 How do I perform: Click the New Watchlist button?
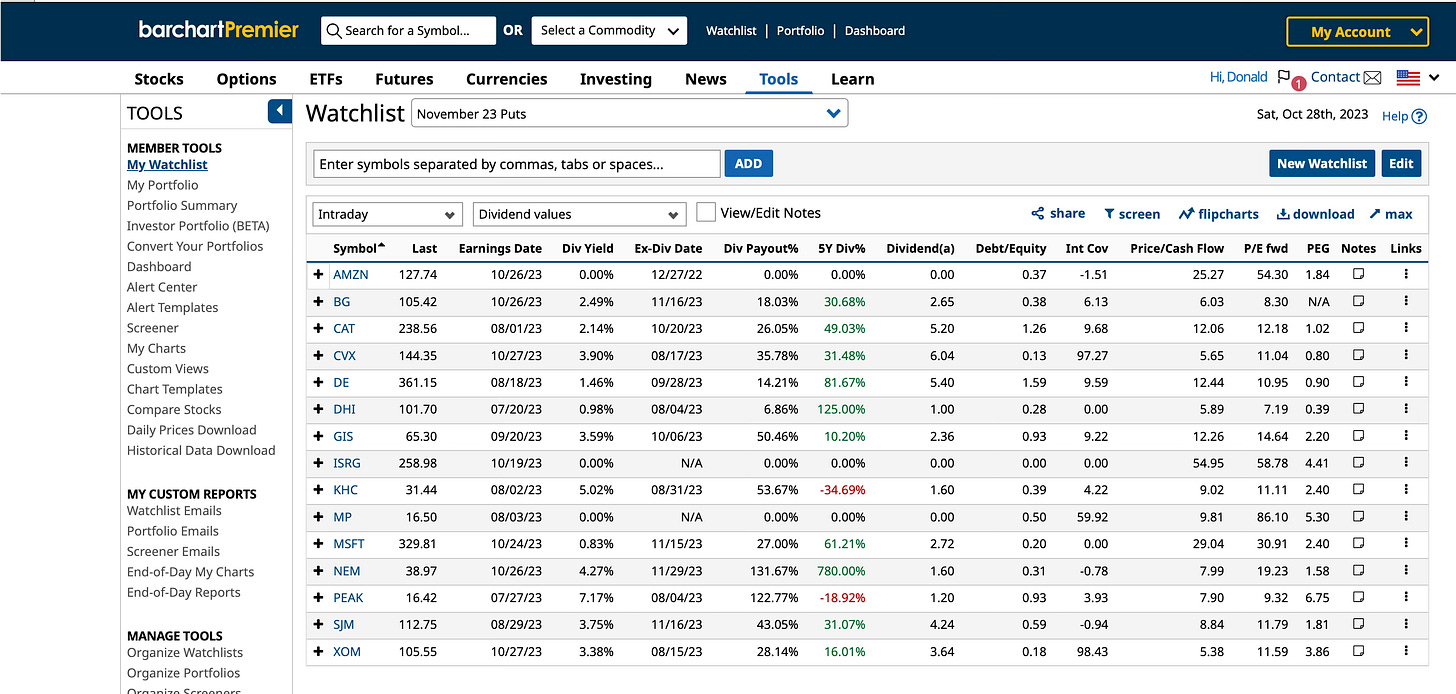click(x=1322, y=164)
